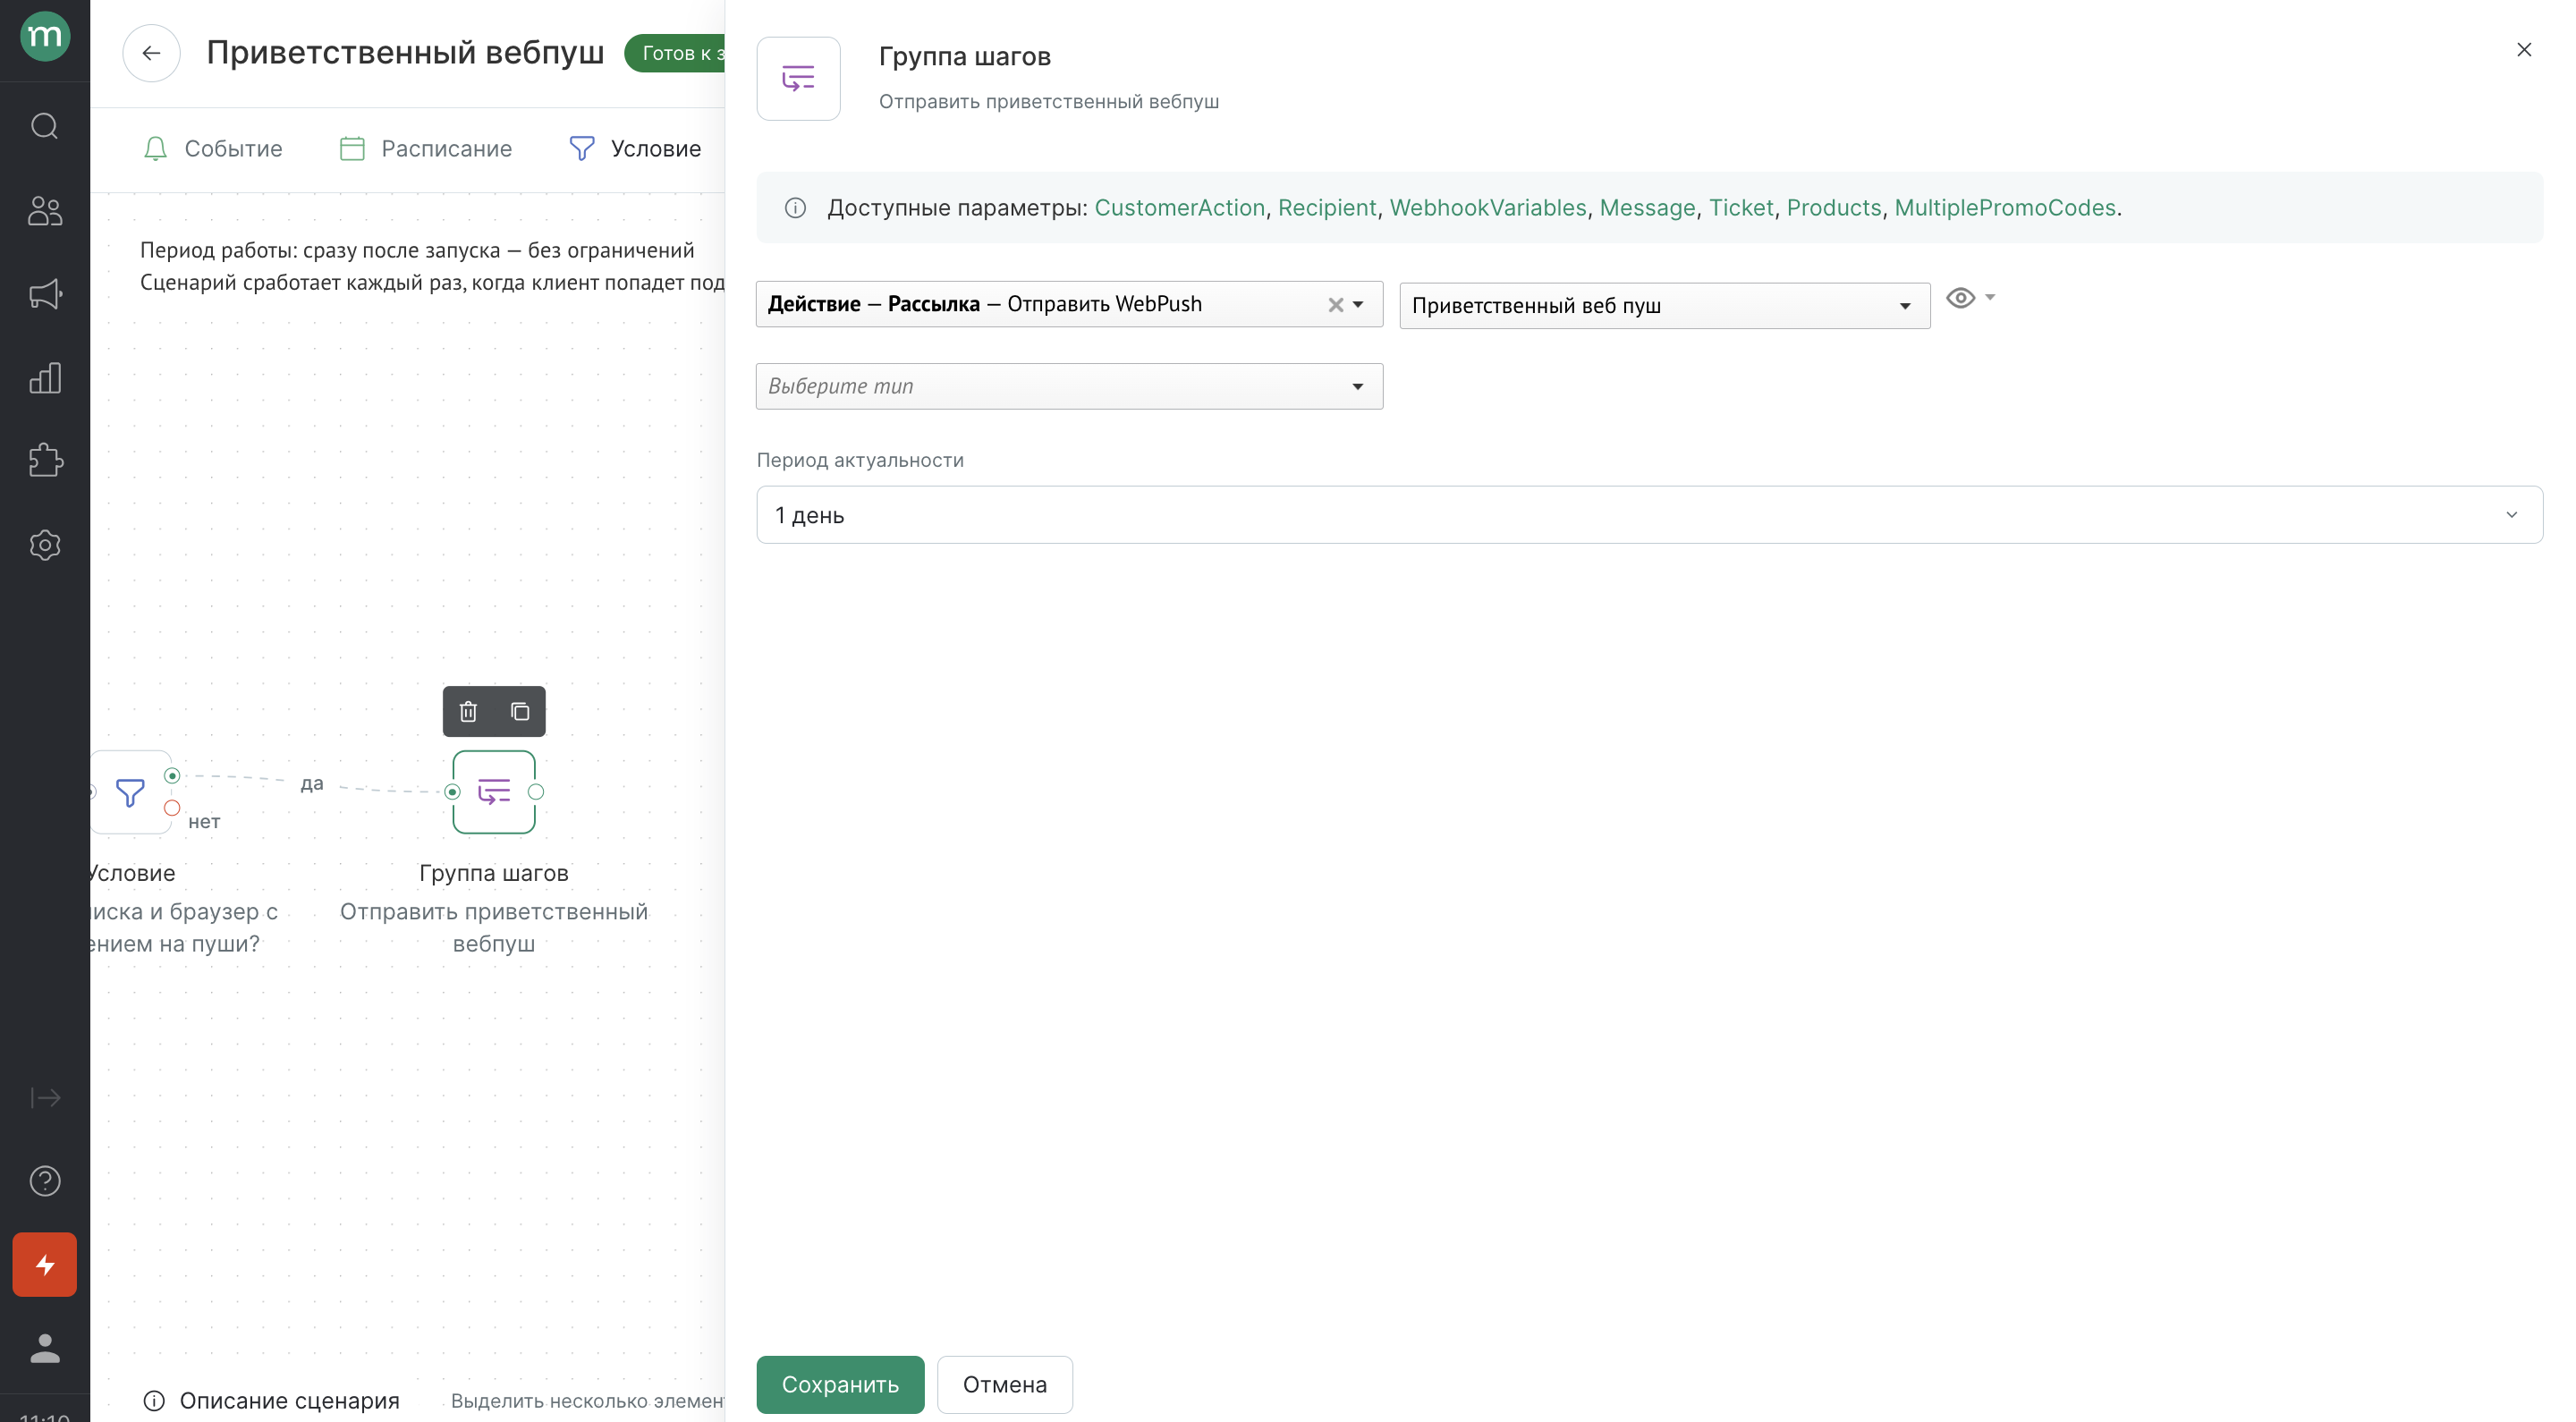This screenshot has height=1422, width=2576.
Task: Open Описание сценария at bottom
Action: tap(271, 1401)
